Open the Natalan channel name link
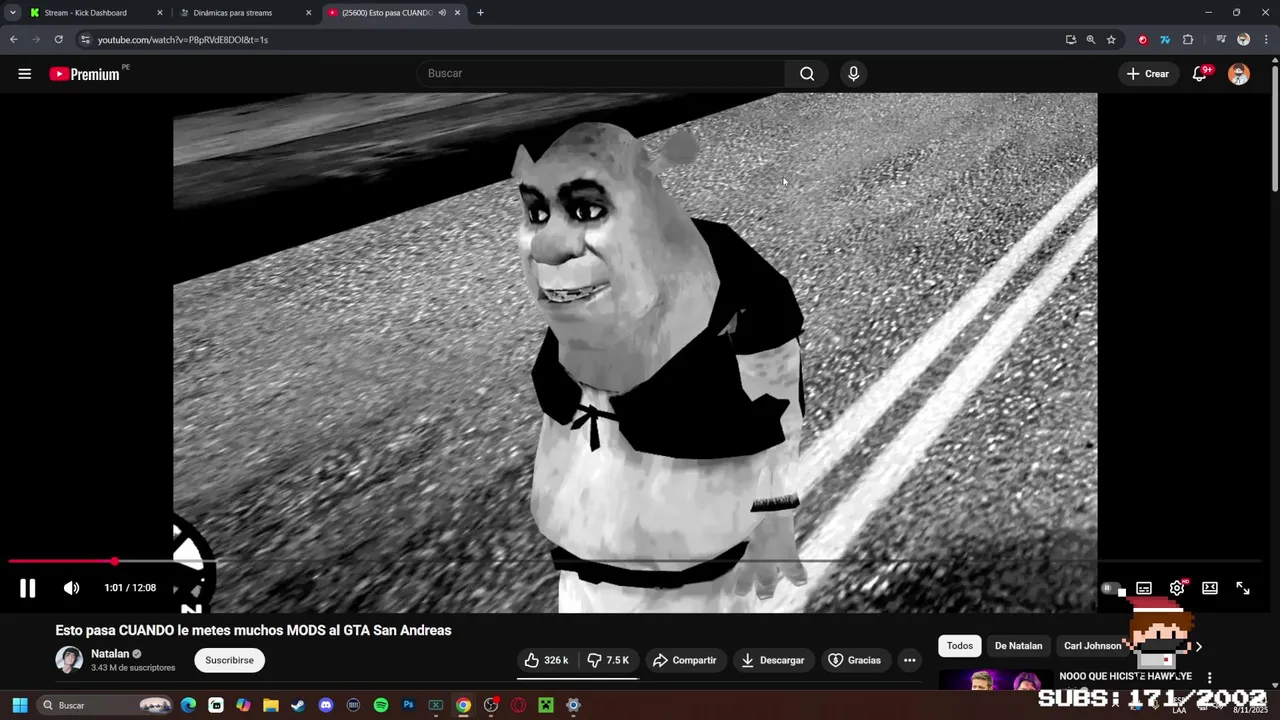Viewport: 1280px width, 720px height. pyautogui.click(x=110, y=654)
